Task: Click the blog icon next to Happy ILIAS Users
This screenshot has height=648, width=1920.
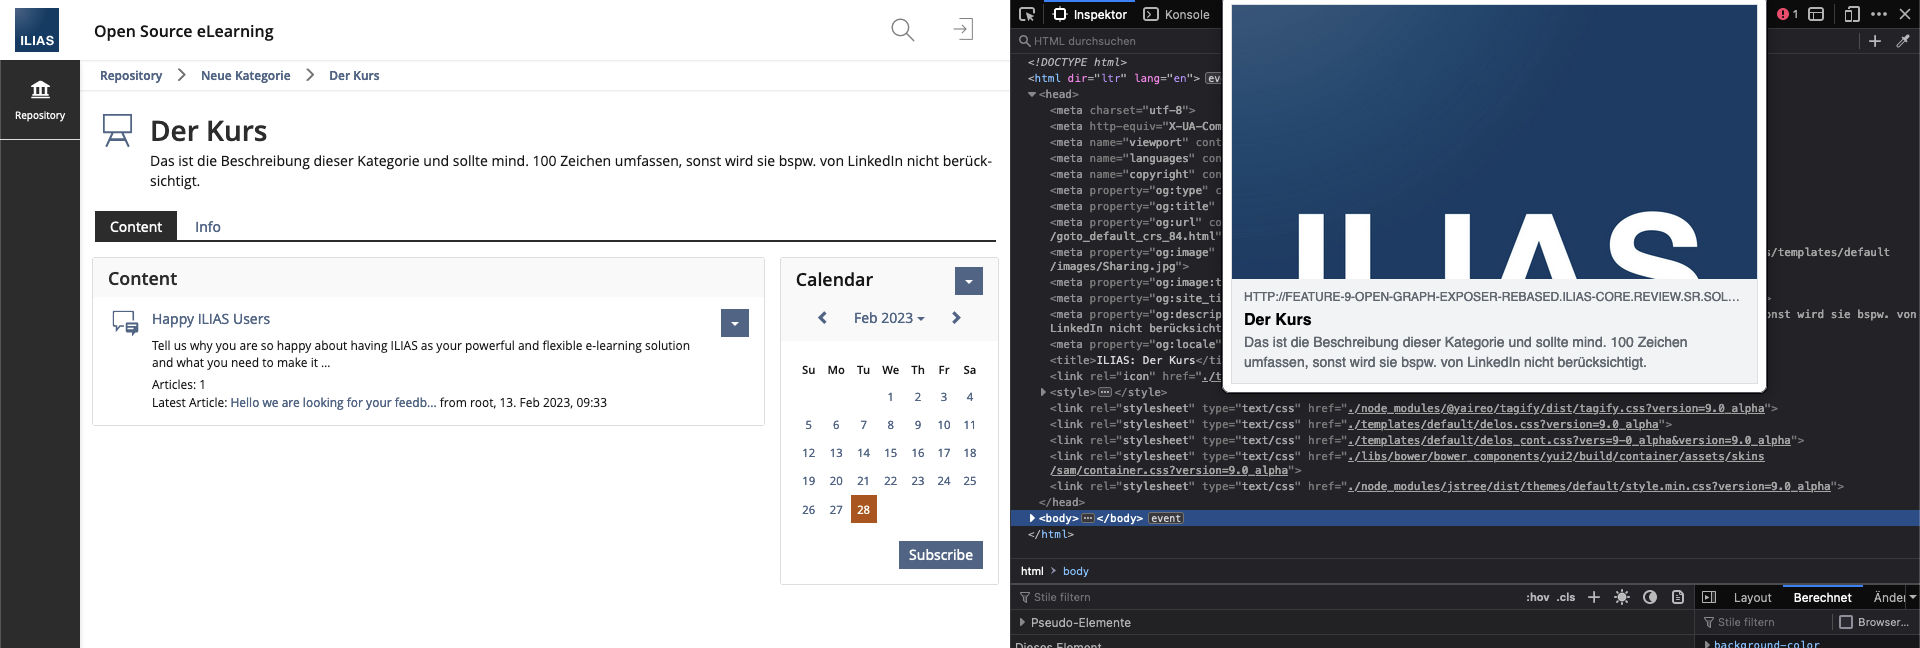Action: tap(125, 322)
